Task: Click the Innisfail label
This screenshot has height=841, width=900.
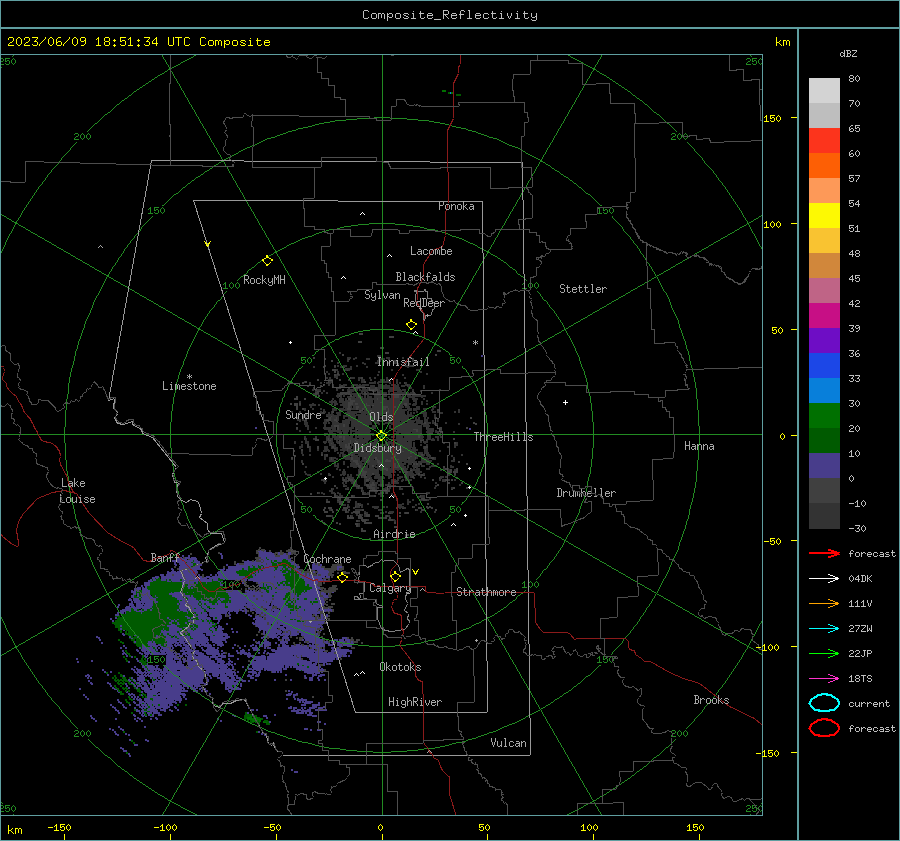Action: (x=403, y=362)
